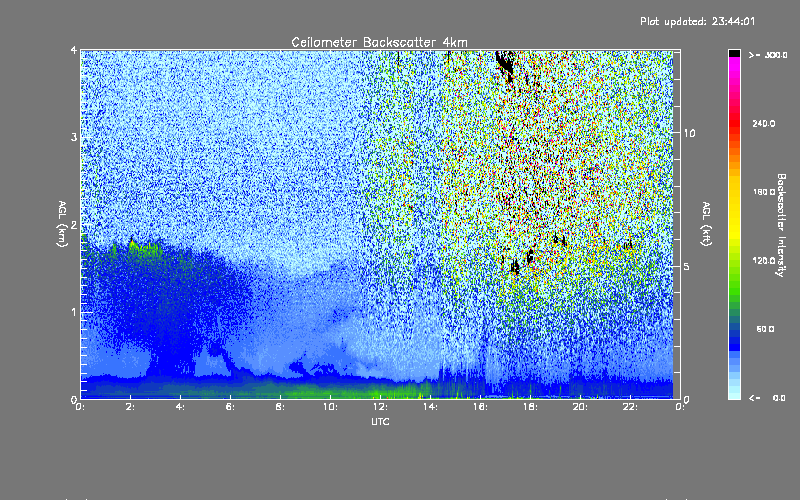The image size is (800, 500).
Task: Click the left 'AGL (km)' axis label
Action: click(x=62, y=224)
